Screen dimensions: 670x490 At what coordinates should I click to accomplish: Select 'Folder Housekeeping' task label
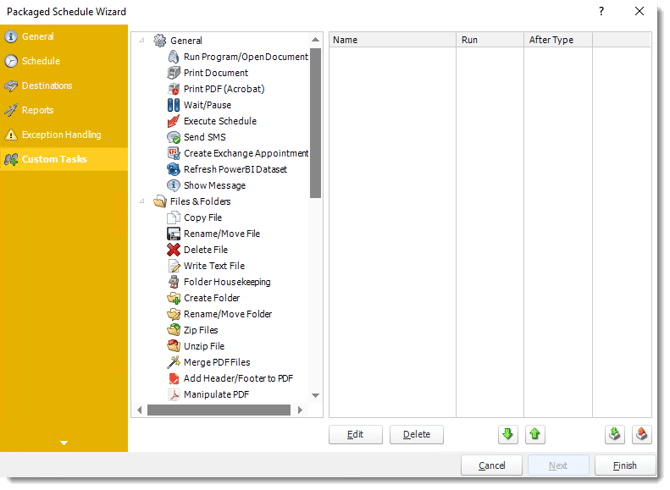228,282
